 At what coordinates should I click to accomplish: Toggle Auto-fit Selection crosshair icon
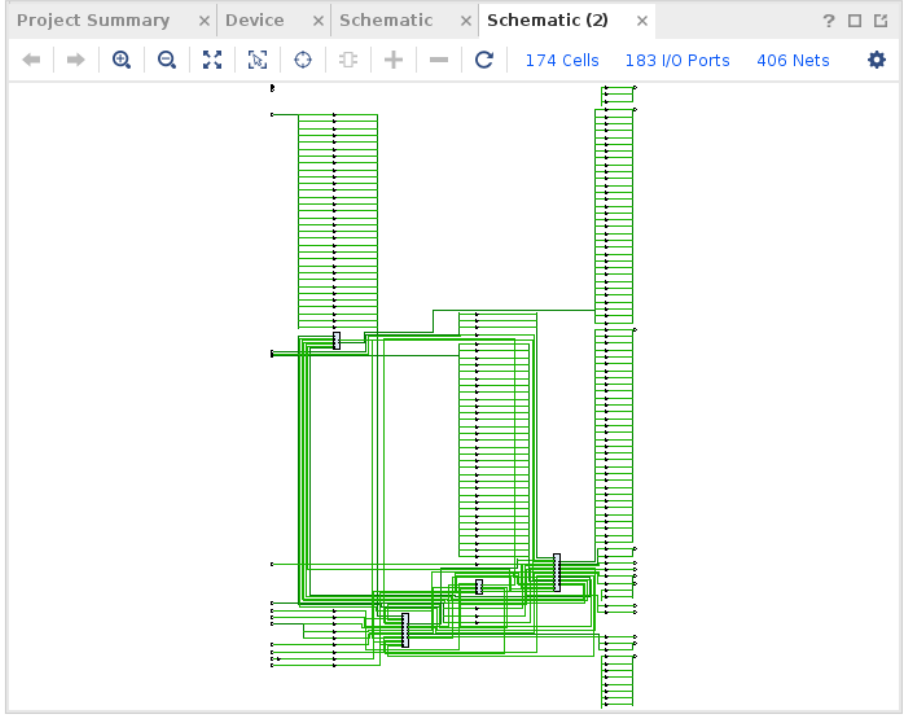[303, 60]
